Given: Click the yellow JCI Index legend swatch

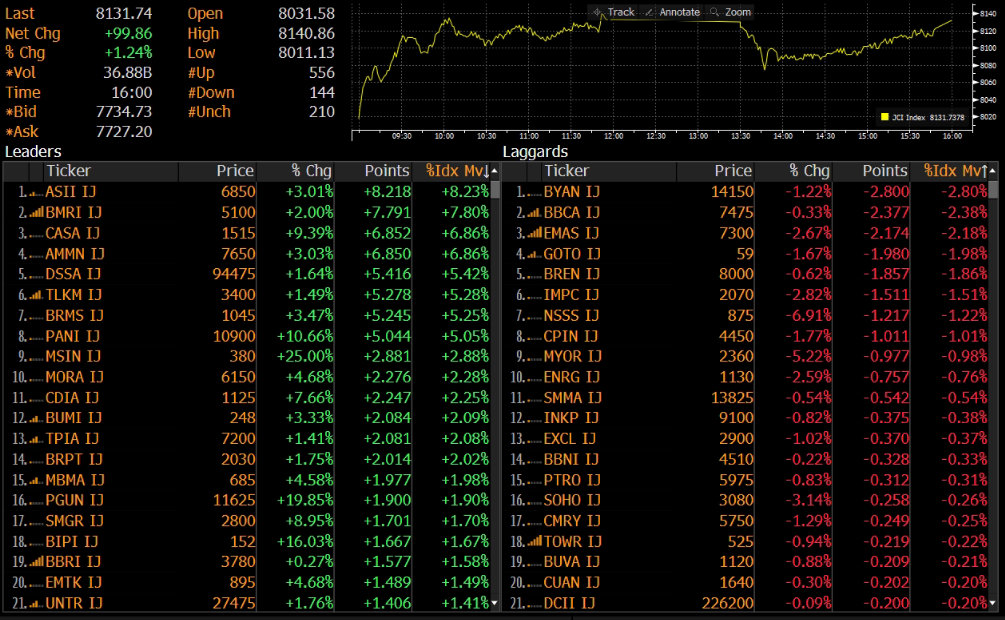Looking at the screenshot, I should [x=885, y=117].
